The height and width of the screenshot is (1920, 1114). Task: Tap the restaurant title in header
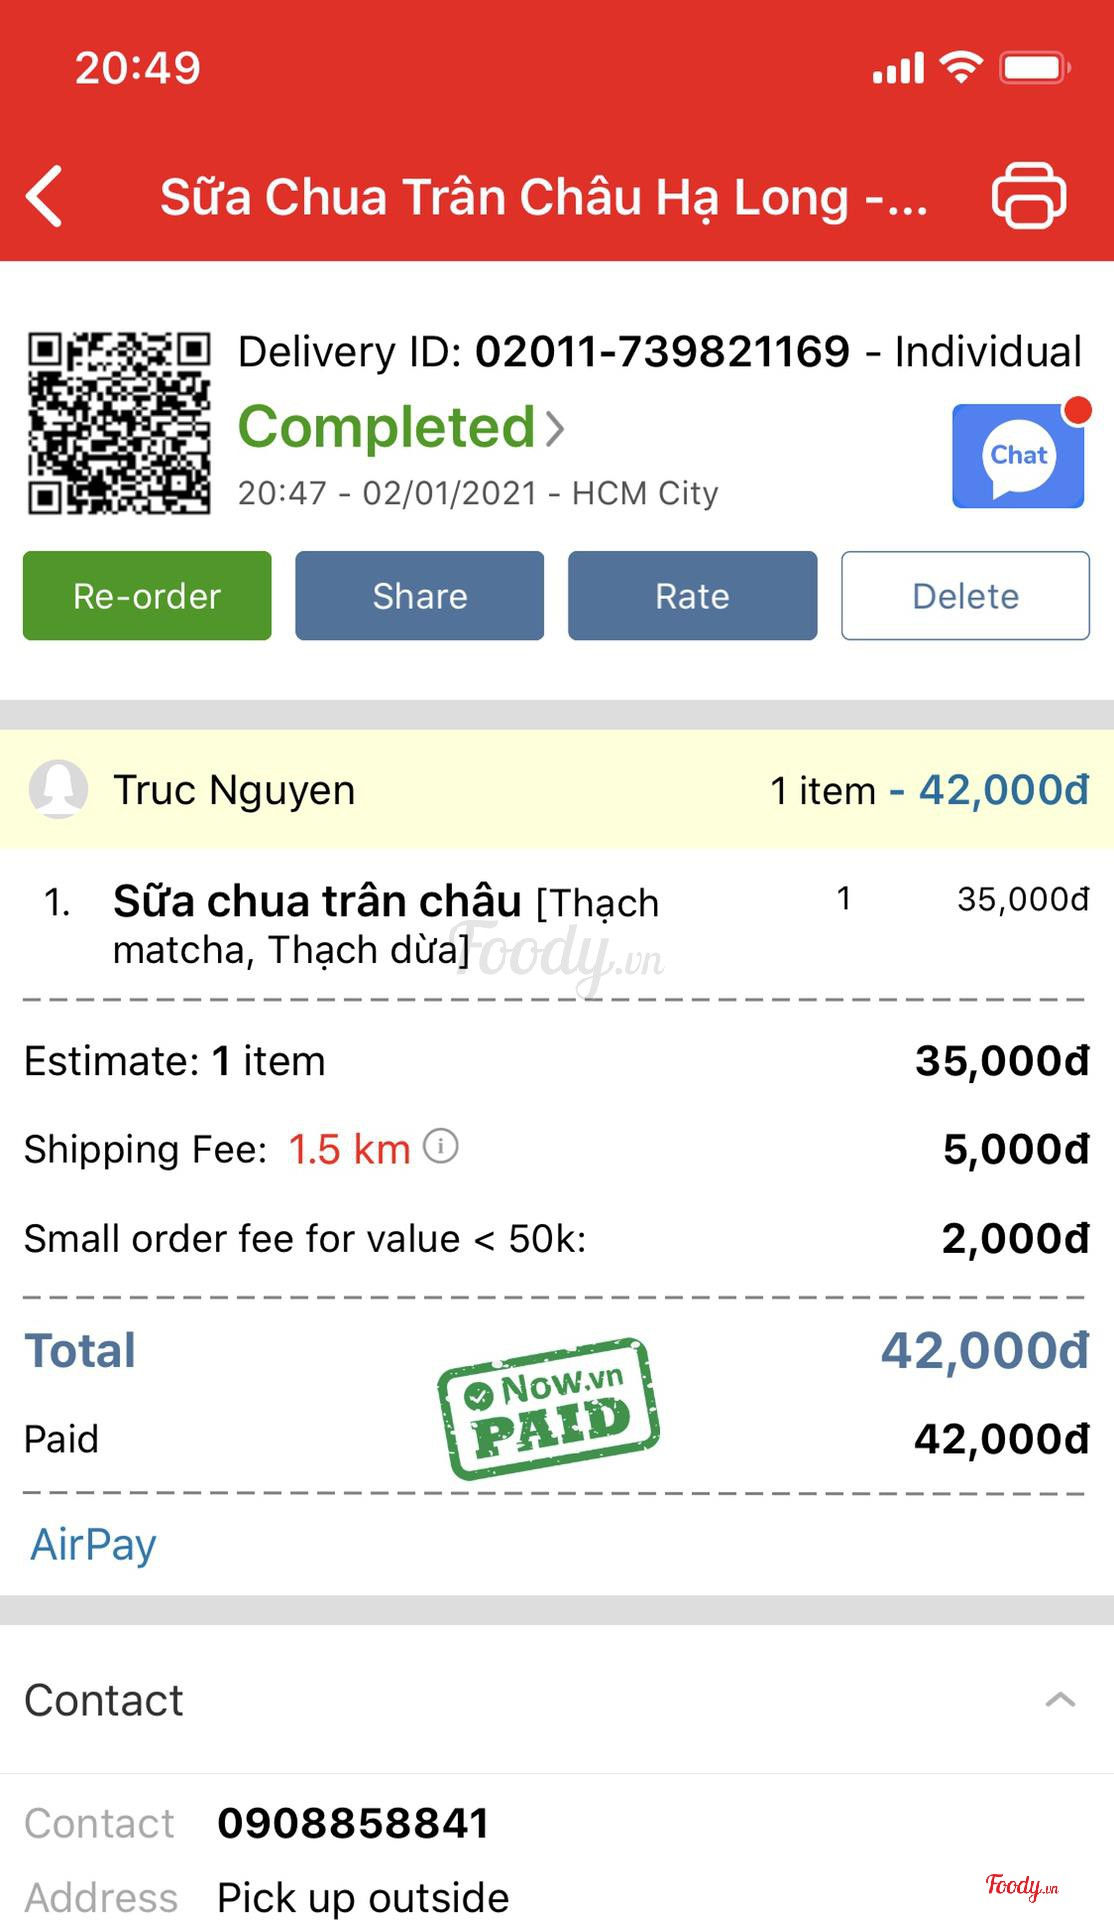[544, 197]
